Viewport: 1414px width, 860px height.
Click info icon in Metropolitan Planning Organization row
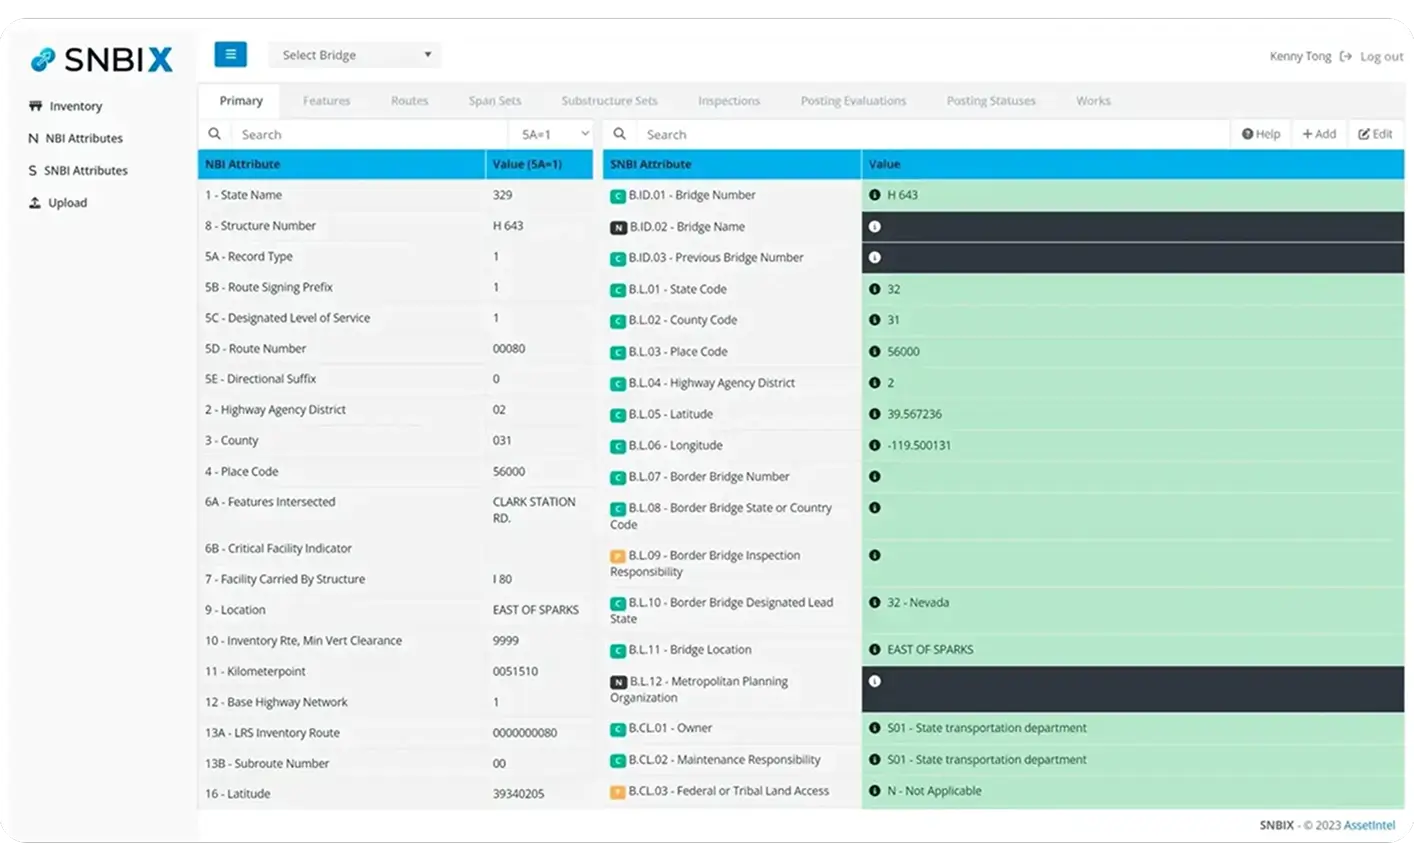coord(875,681)
